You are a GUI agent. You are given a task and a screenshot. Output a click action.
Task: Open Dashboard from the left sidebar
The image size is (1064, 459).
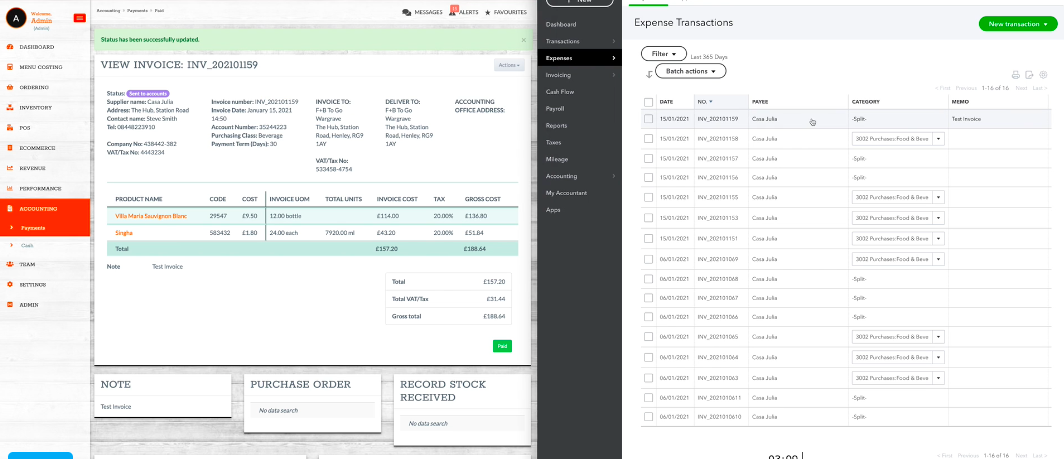click(37, 47)
